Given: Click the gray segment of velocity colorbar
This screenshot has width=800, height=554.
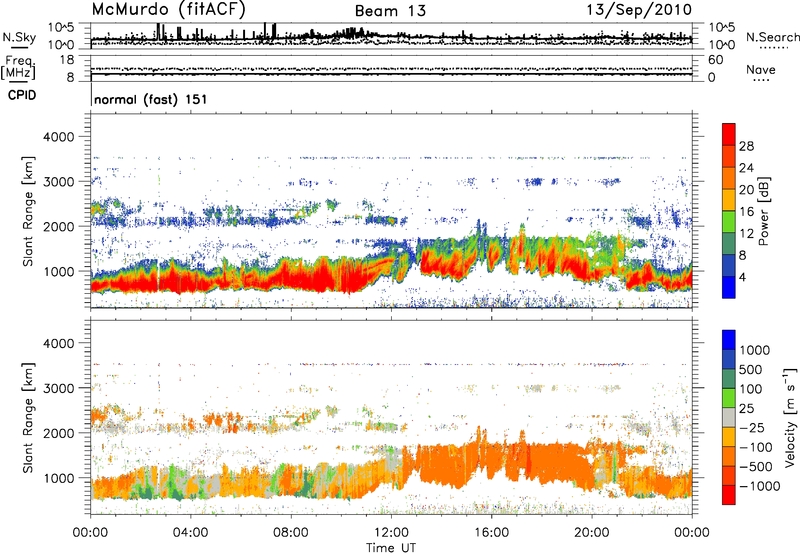Looking at the screenshot, I should click(x=729, y=417).
